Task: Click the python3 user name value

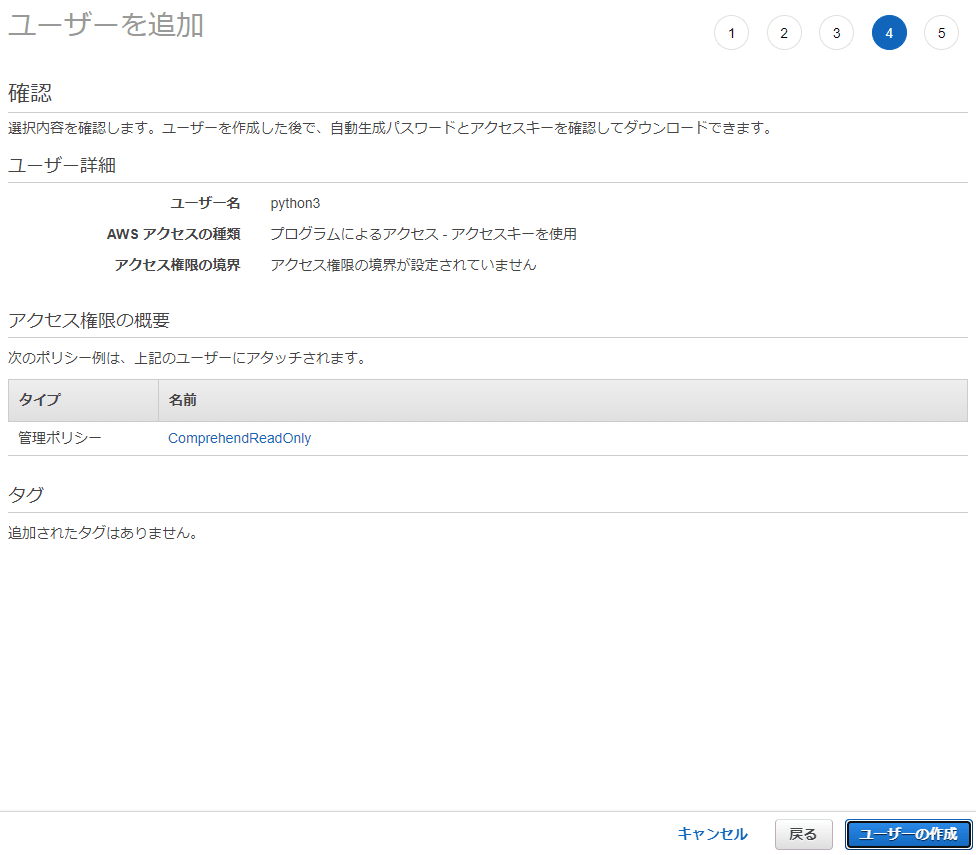Action: (295, 203)
